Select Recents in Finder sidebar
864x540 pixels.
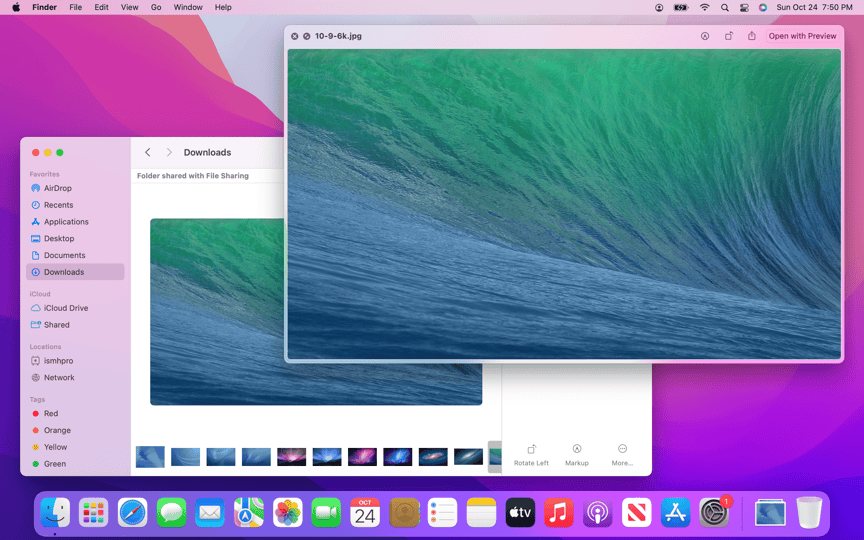pos(75,205)
